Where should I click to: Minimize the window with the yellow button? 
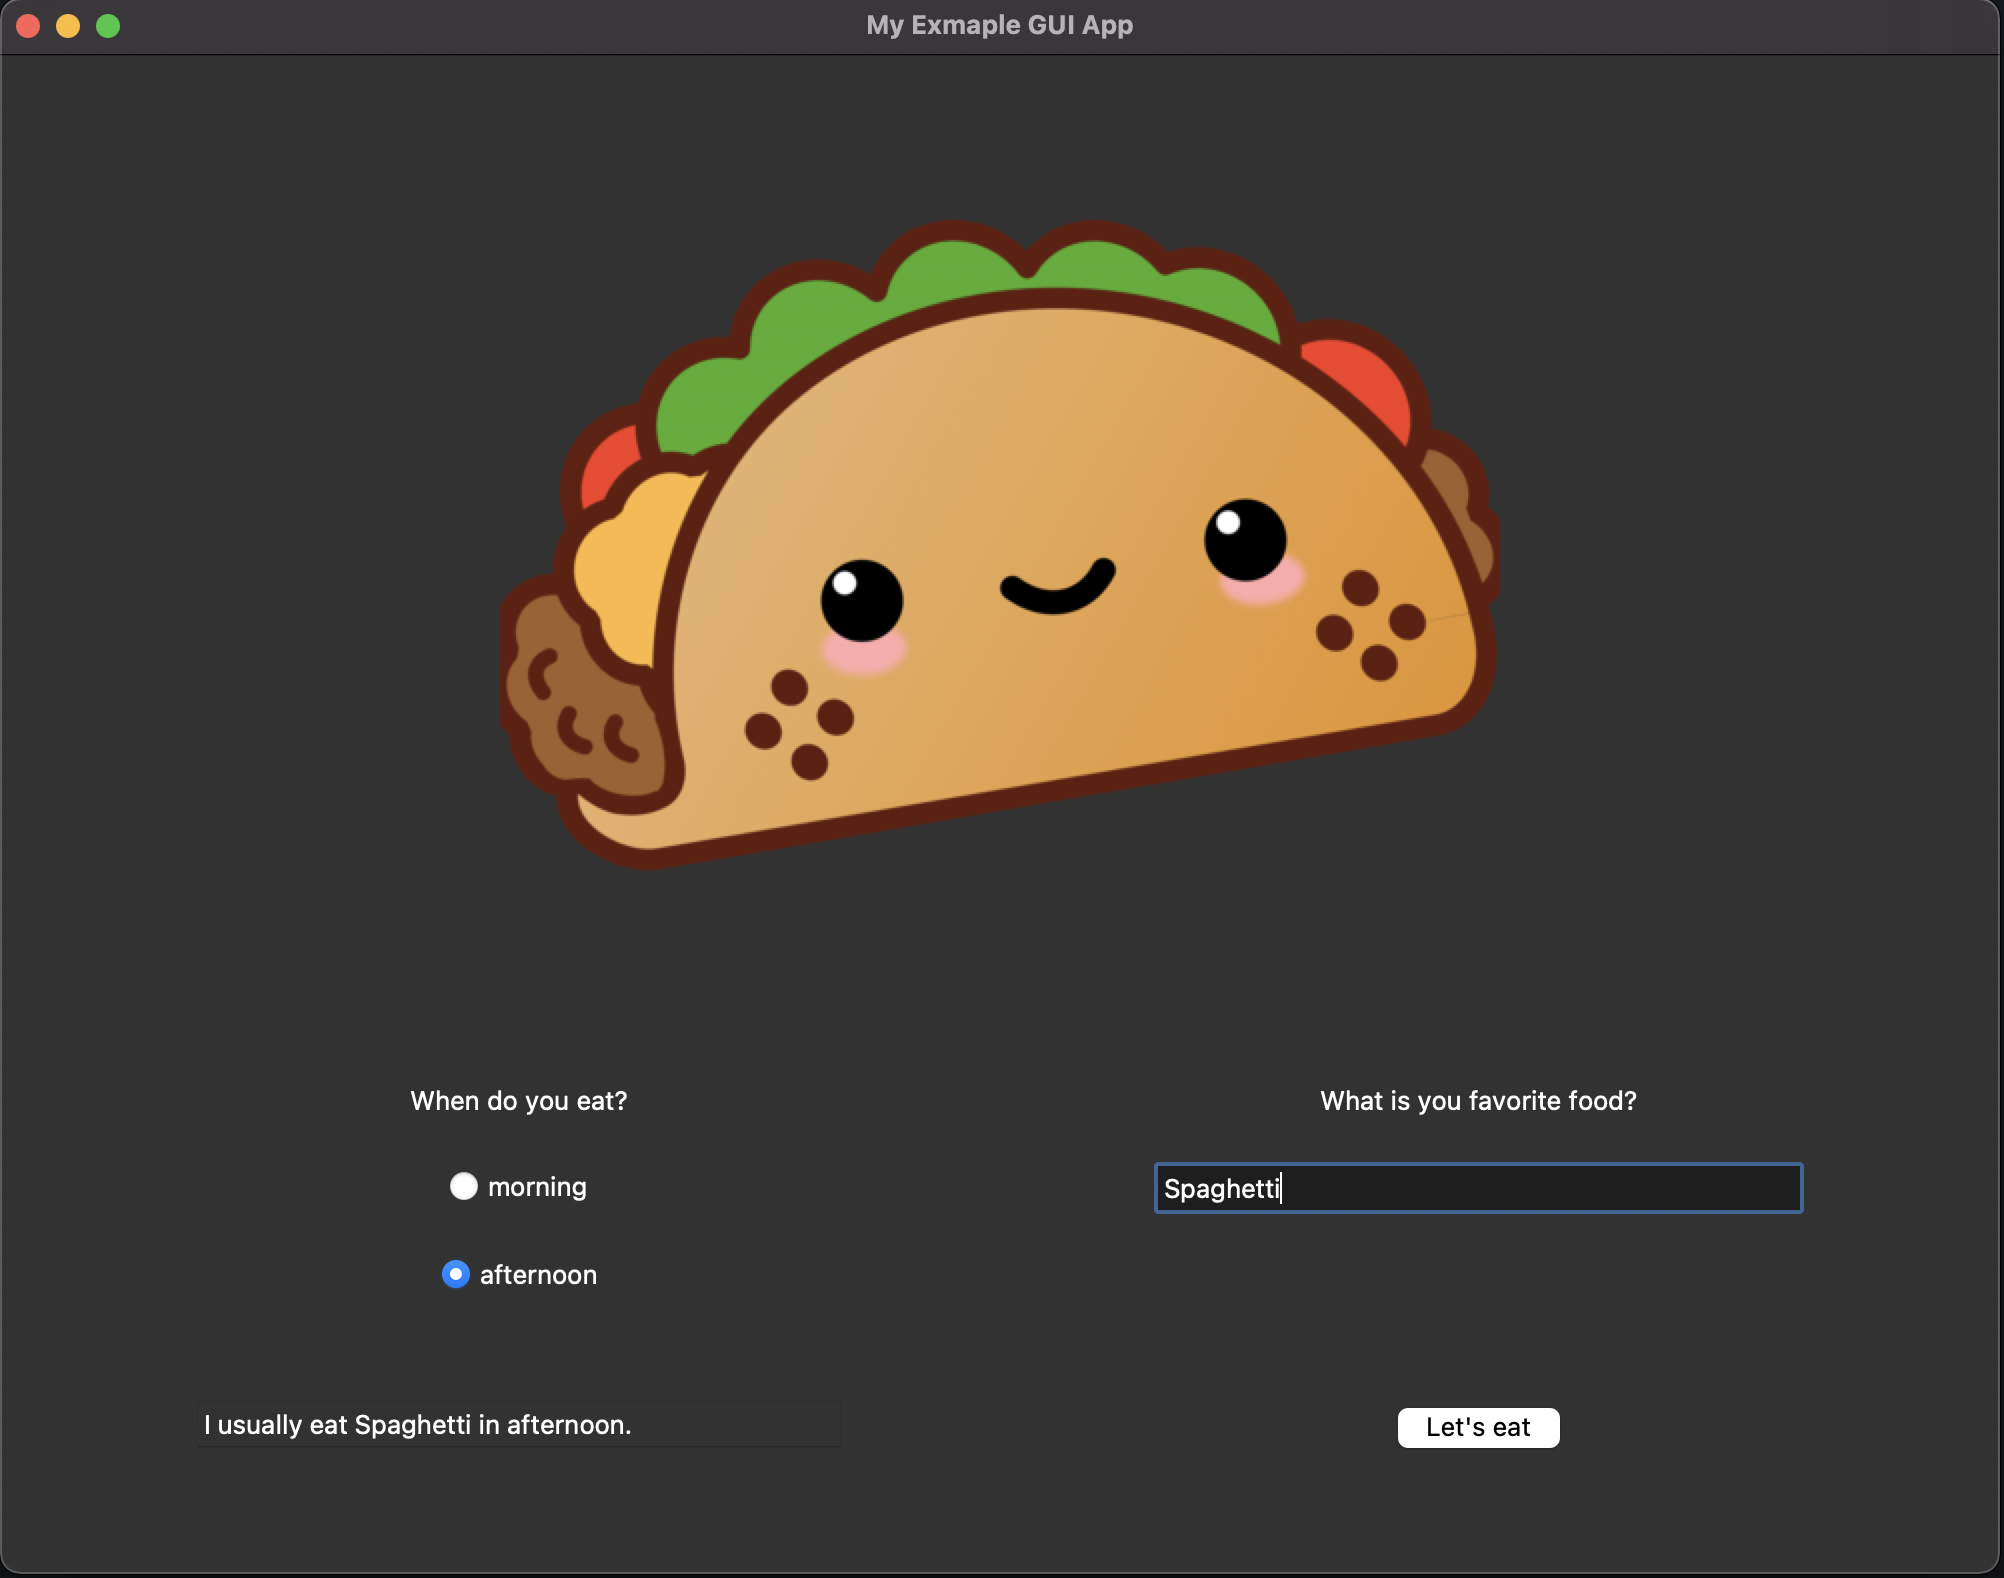coord(68,26)
